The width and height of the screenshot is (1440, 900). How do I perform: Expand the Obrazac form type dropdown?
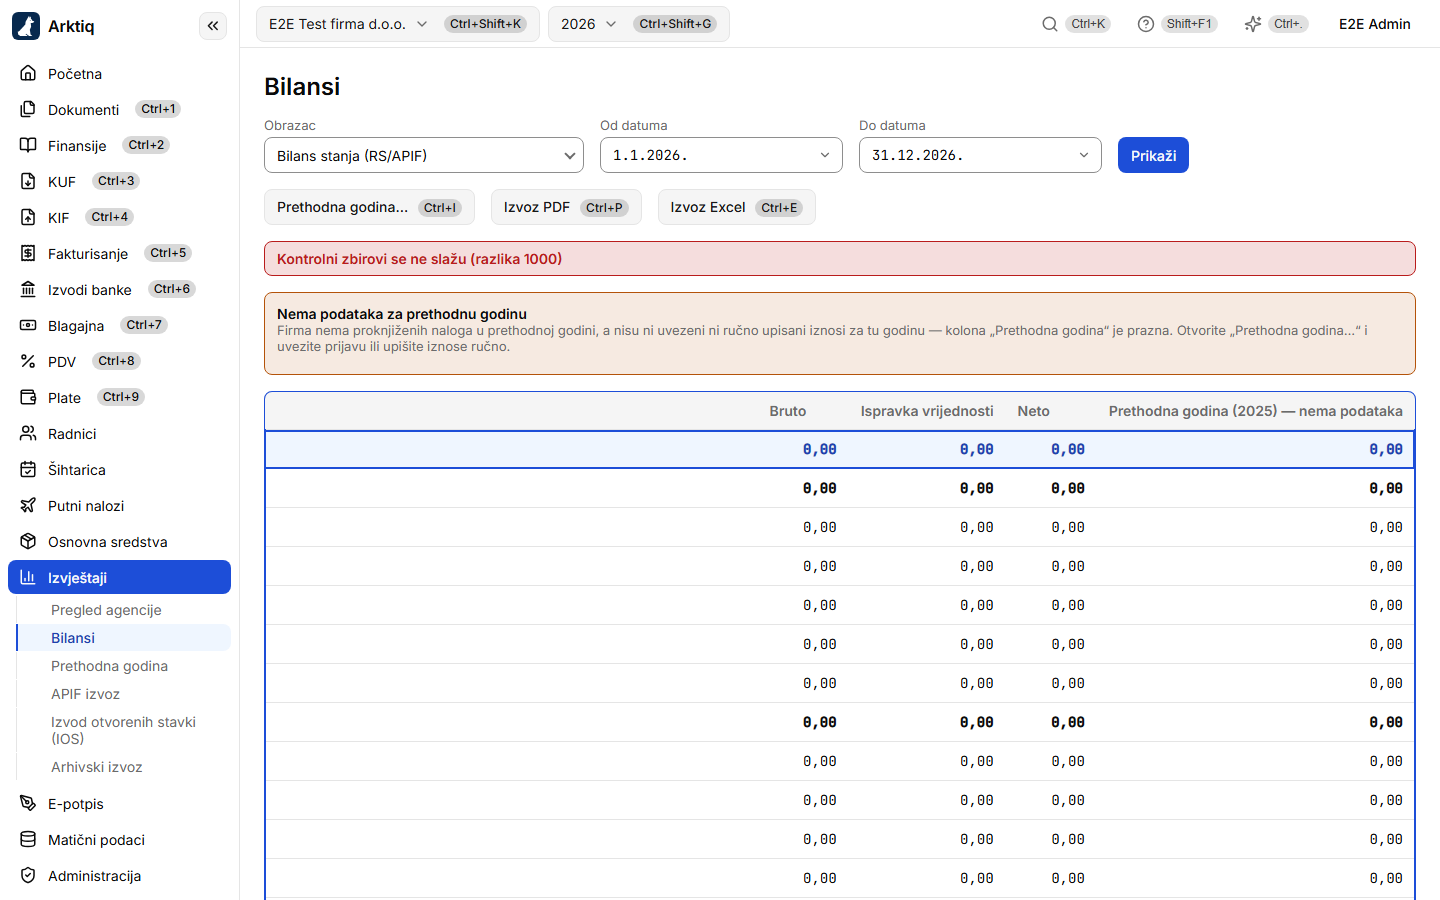click(x=424, y=155)
